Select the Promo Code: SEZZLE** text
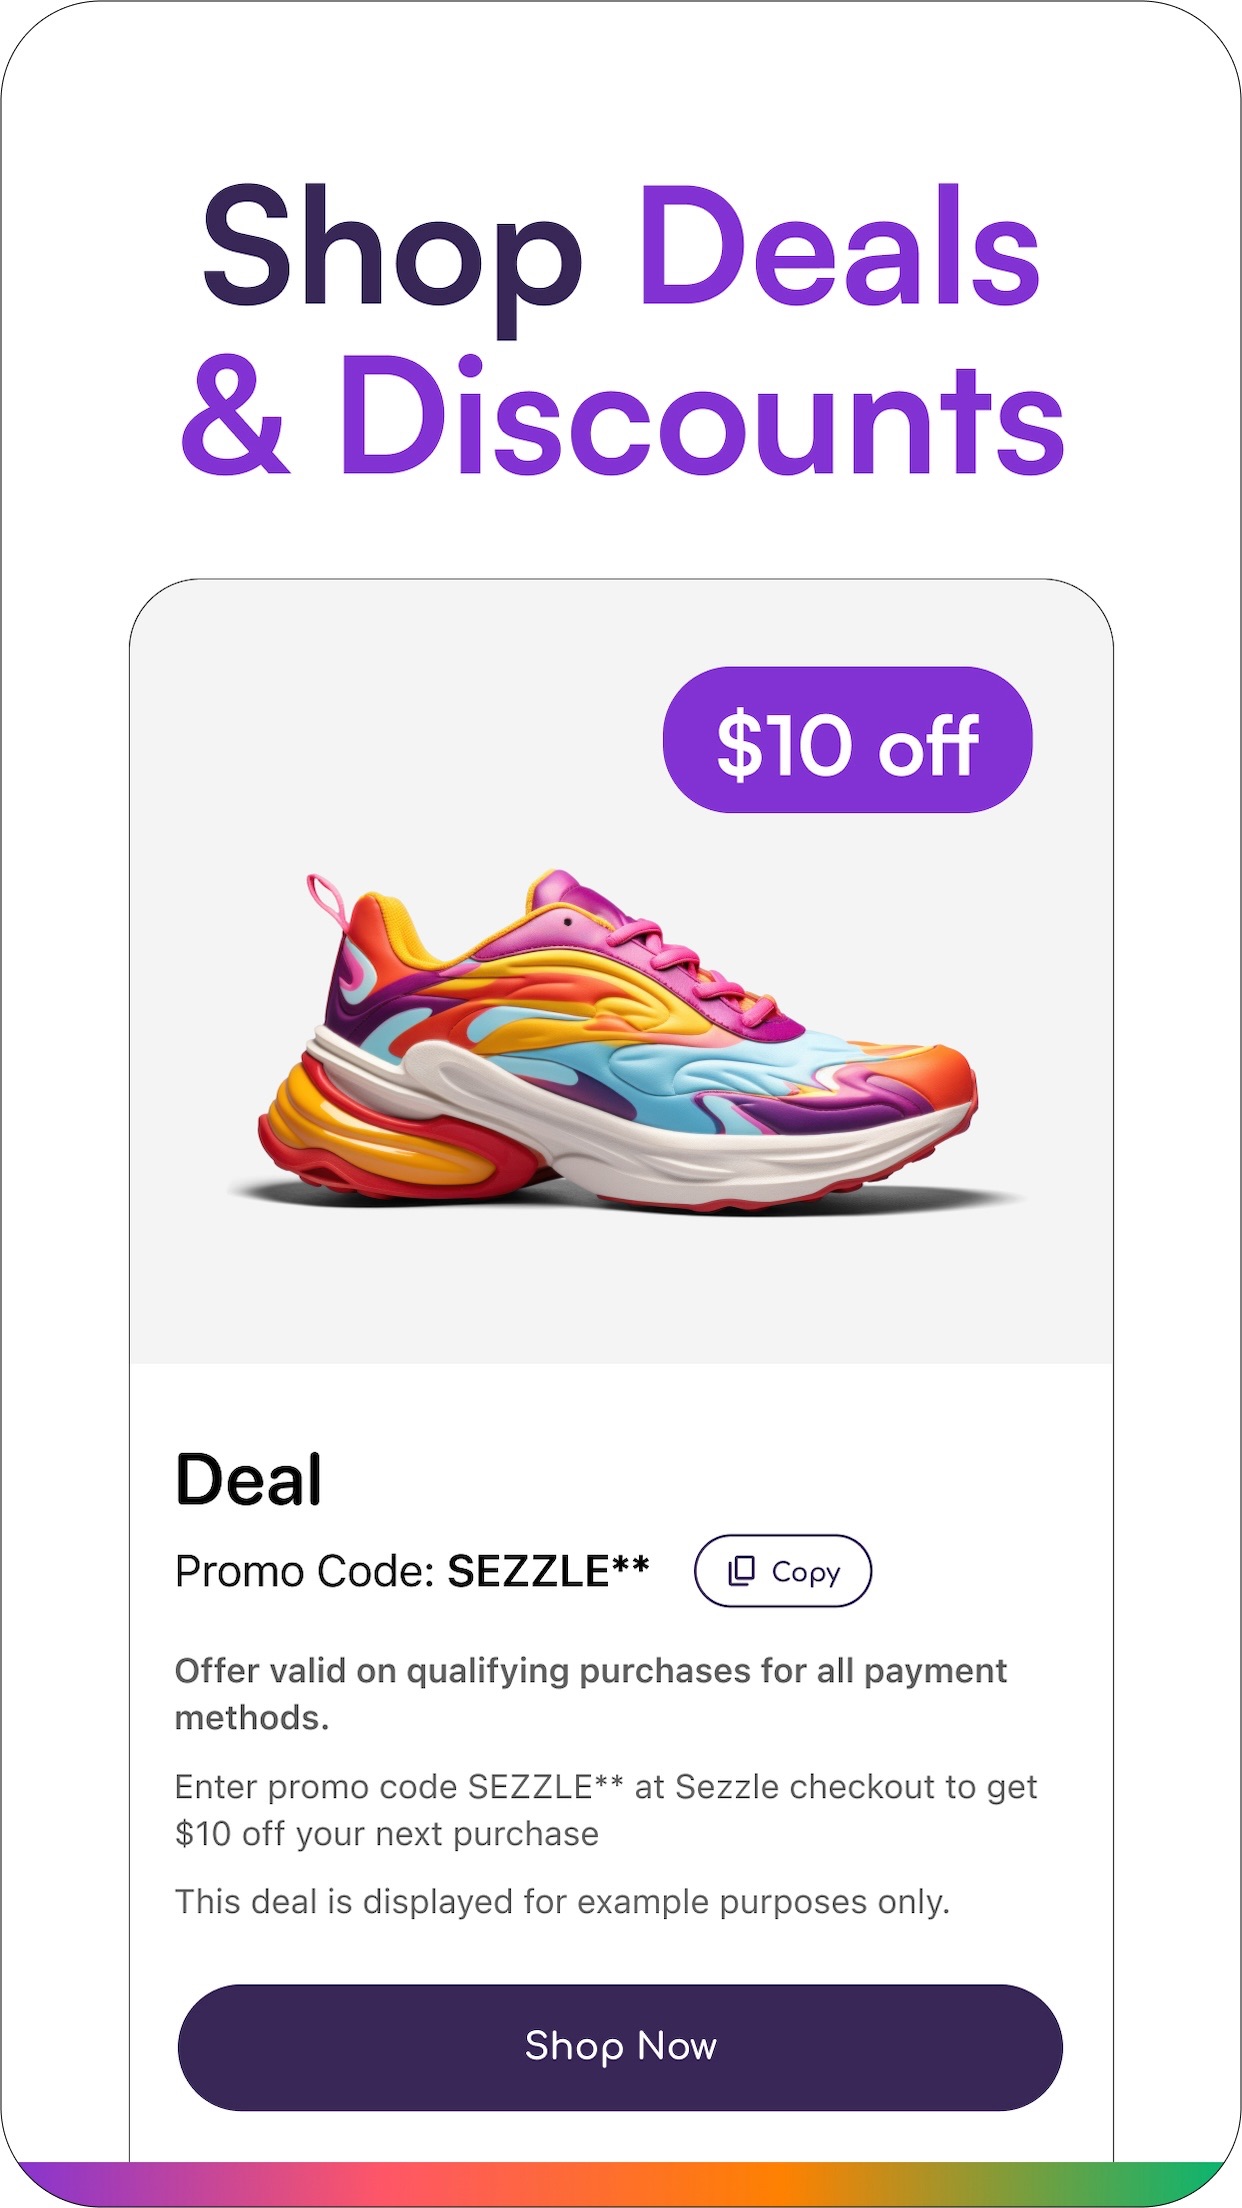The height and width of the screenshot is (2208, 1242). point(413,1571)
